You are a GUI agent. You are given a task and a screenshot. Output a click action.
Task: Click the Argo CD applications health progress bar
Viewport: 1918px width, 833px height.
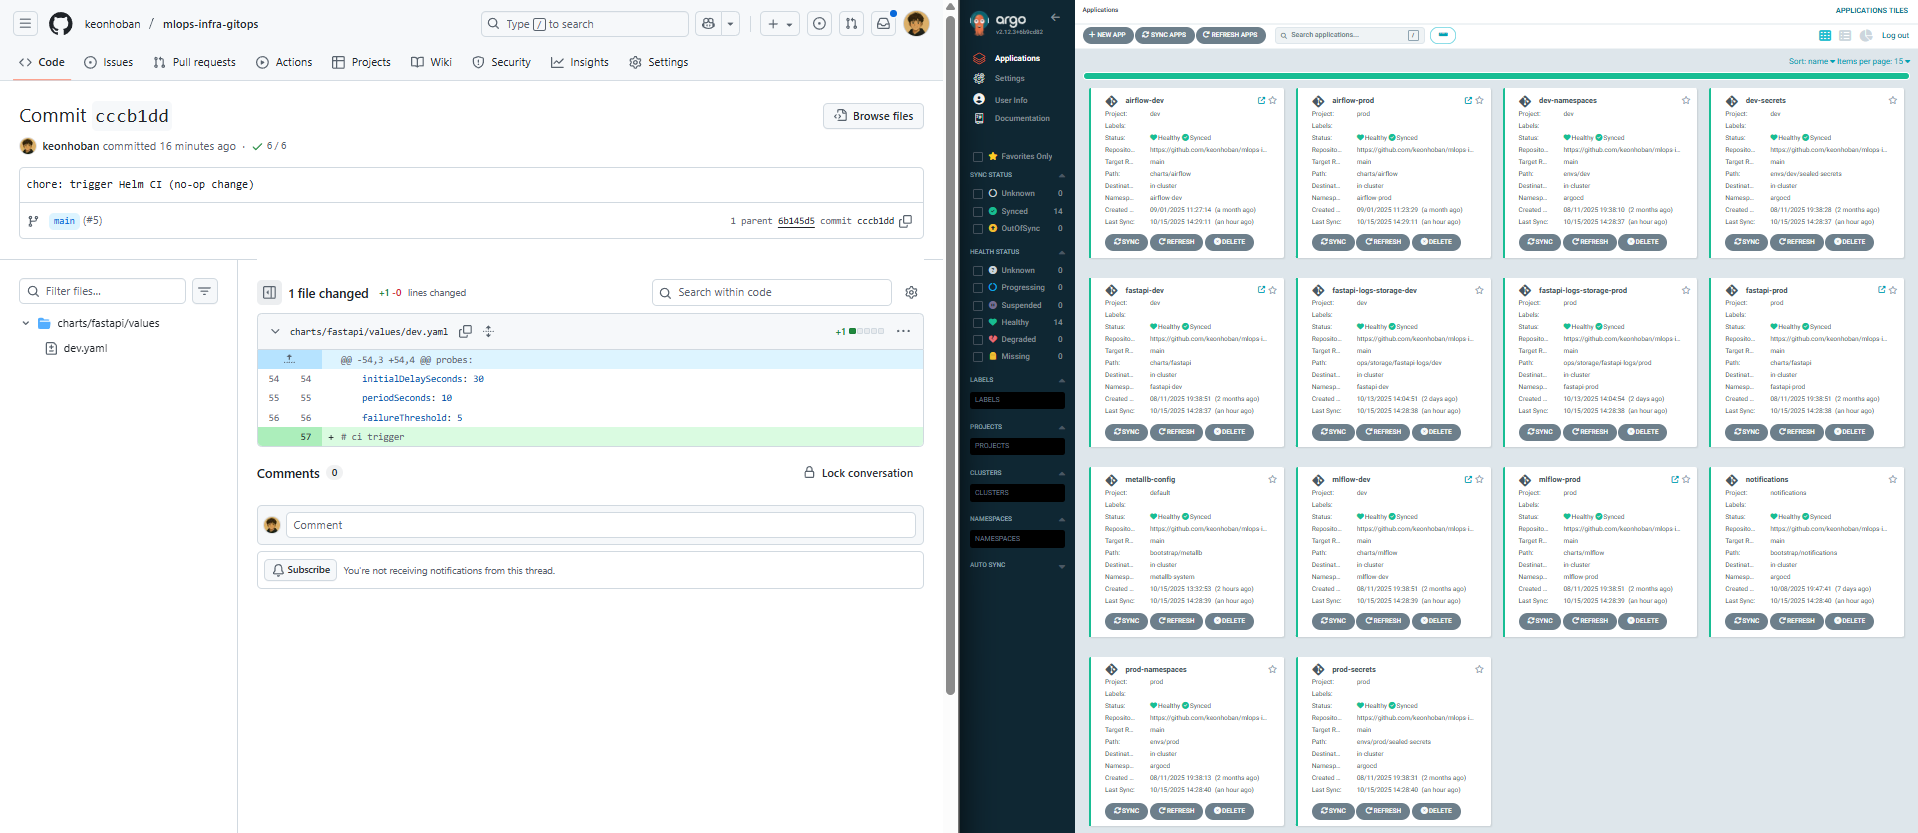coord(1496,75)
